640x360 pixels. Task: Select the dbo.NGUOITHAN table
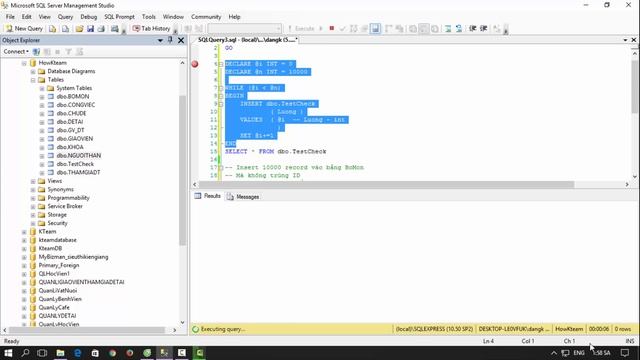click(79, 156)
